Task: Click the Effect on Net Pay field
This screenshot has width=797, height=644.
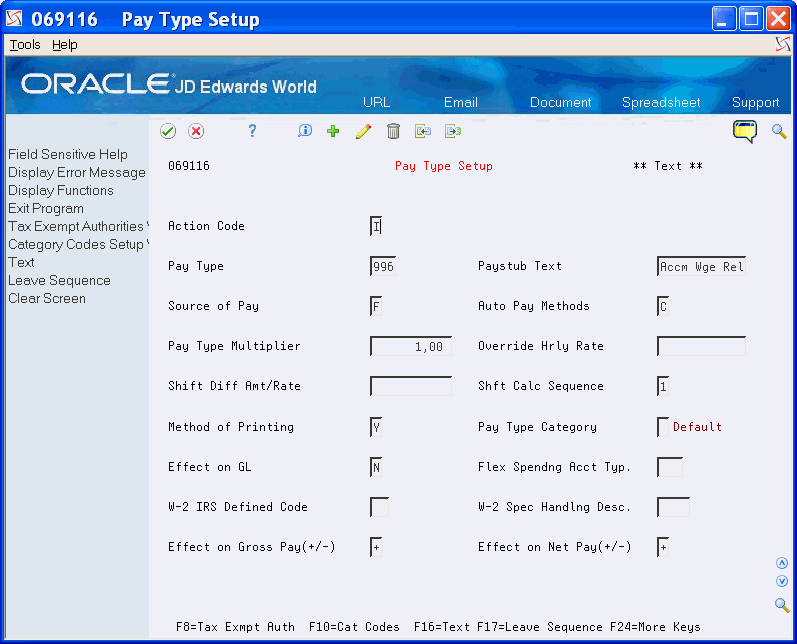Action: (663, 547)
